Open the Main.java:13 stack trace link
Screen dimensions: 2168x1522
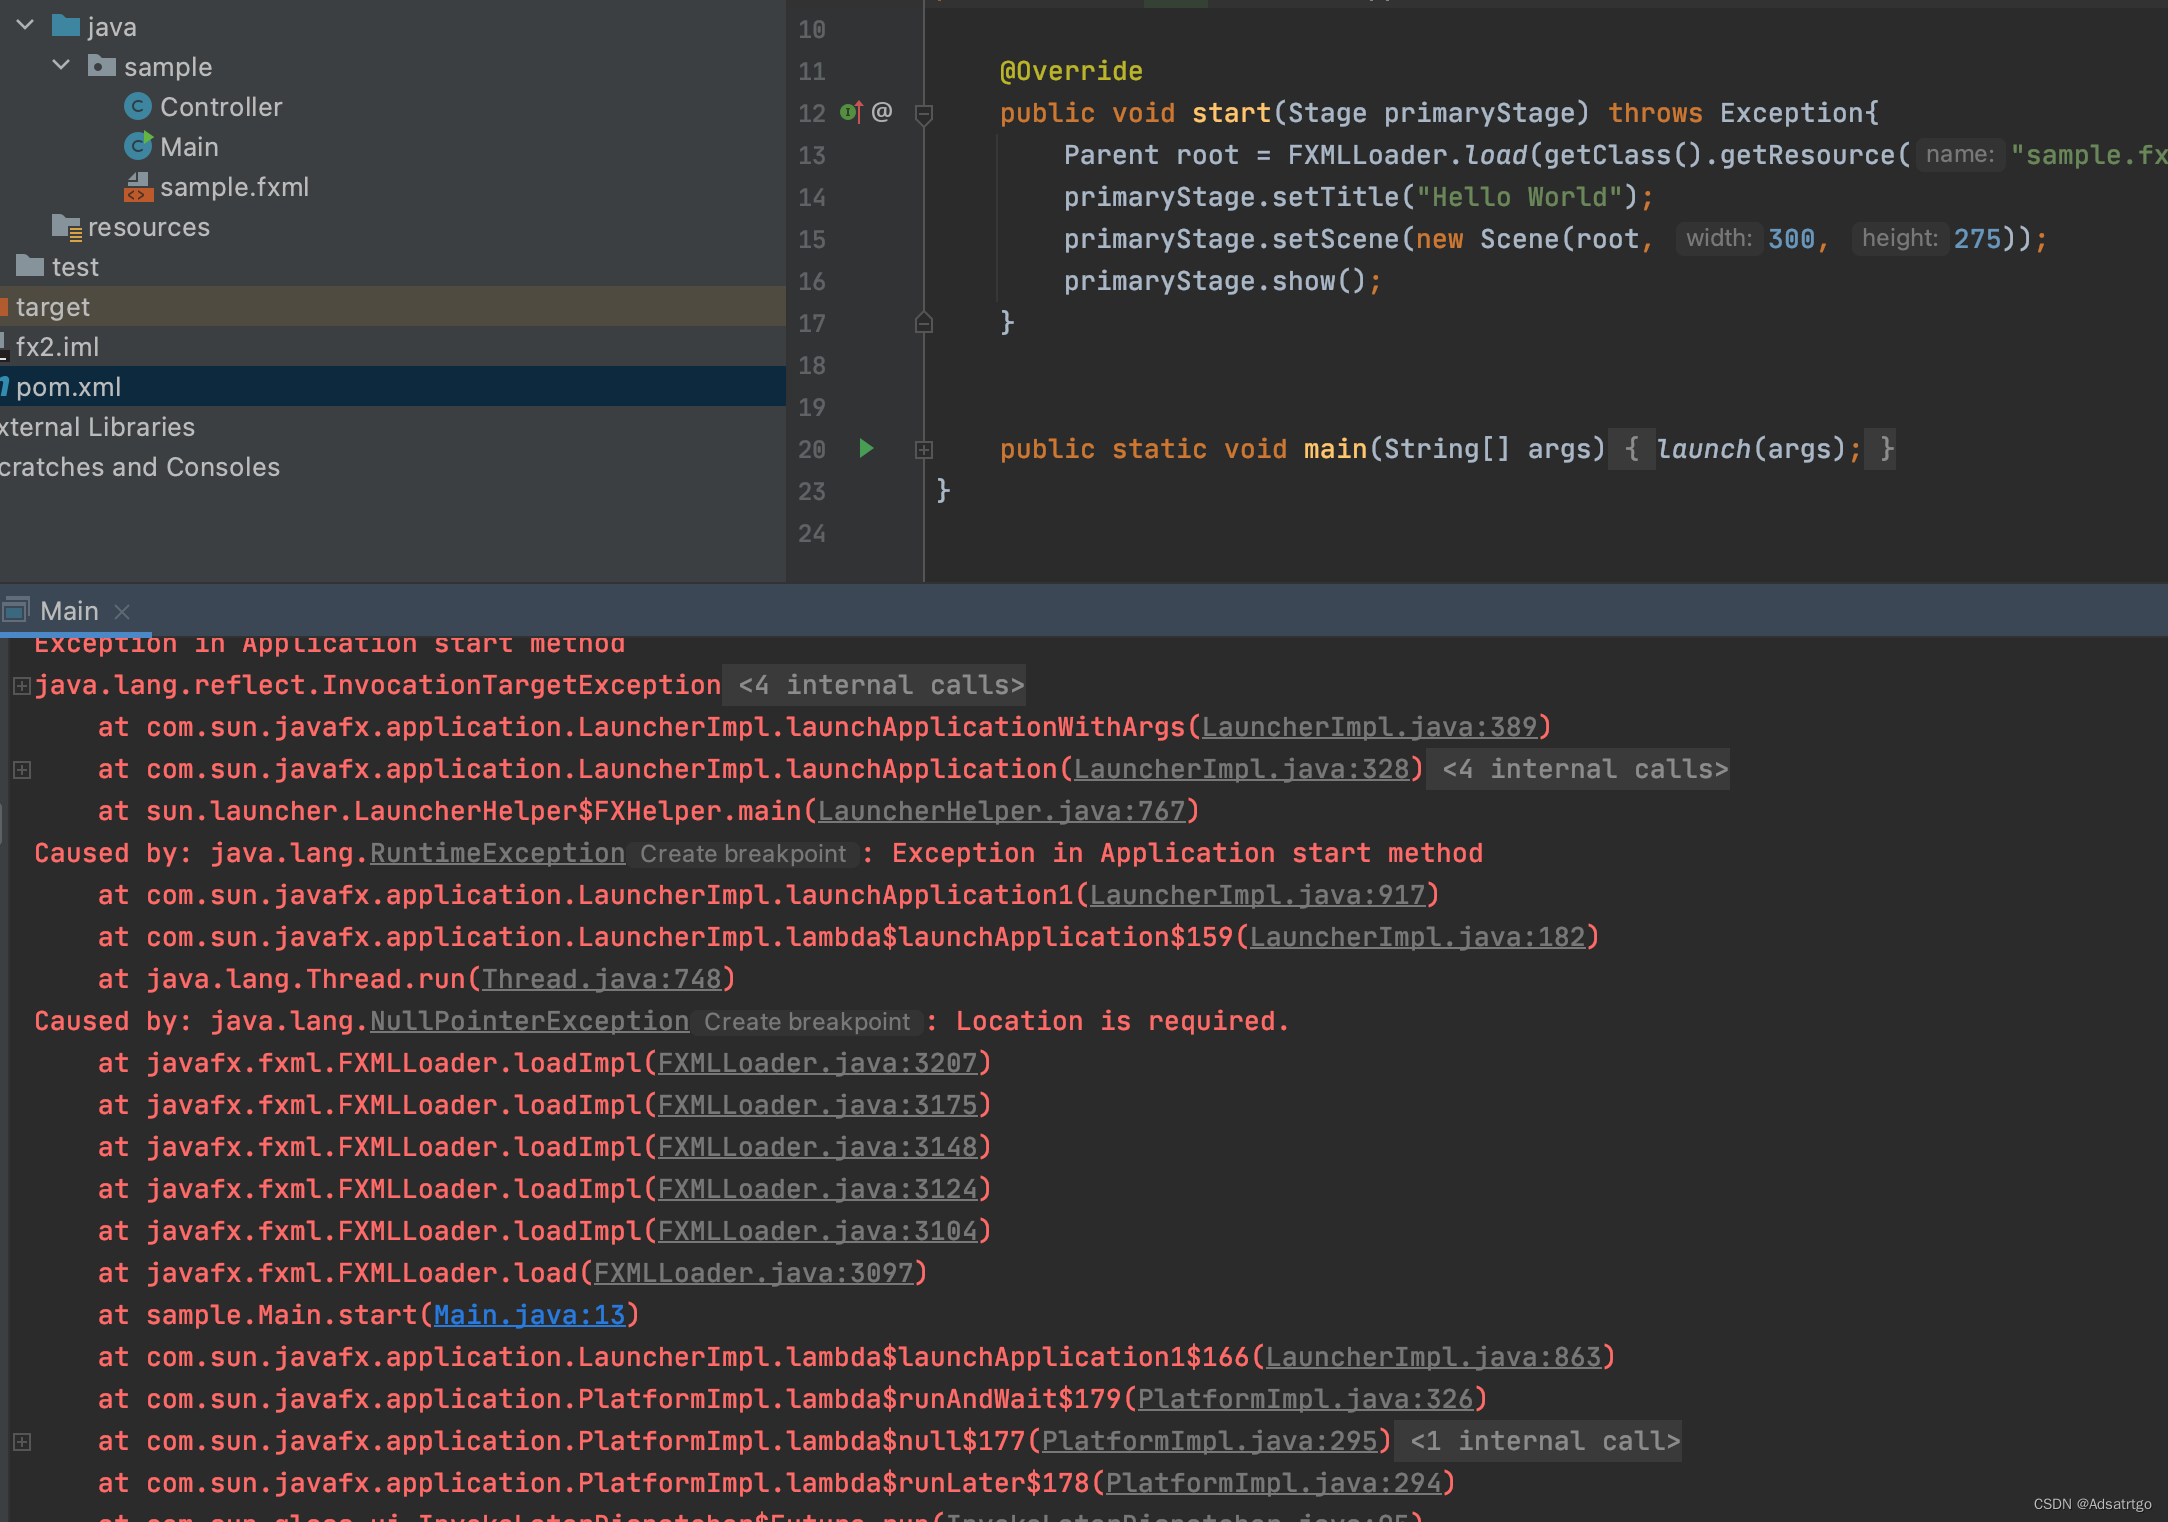pyautogui.click(x=529, y=1314)
